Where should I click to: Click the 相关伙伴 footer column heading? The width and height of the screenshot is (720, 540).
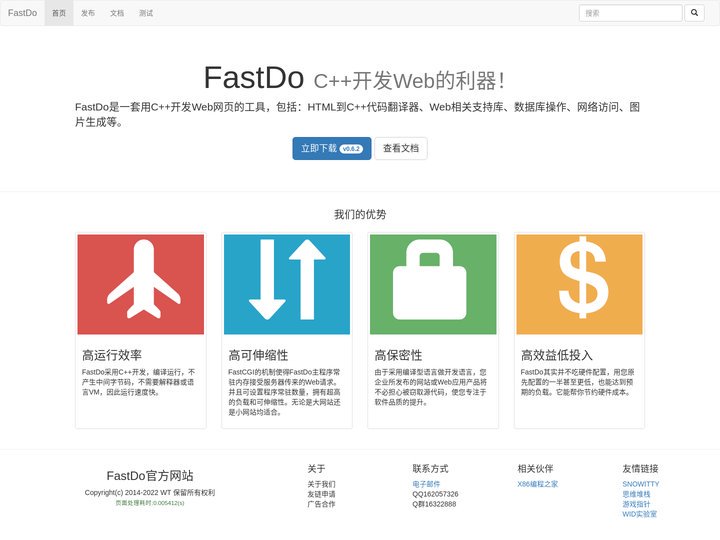(535, 469)
